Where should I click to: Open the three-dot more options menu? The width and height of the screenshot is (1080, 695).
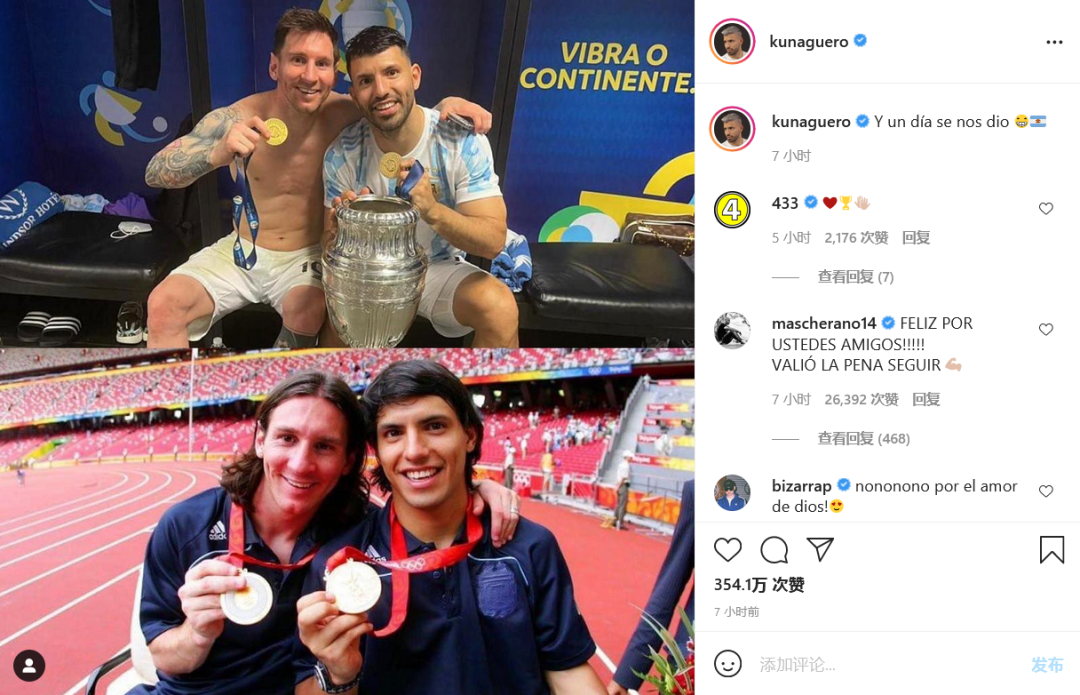pos(1054,42)
